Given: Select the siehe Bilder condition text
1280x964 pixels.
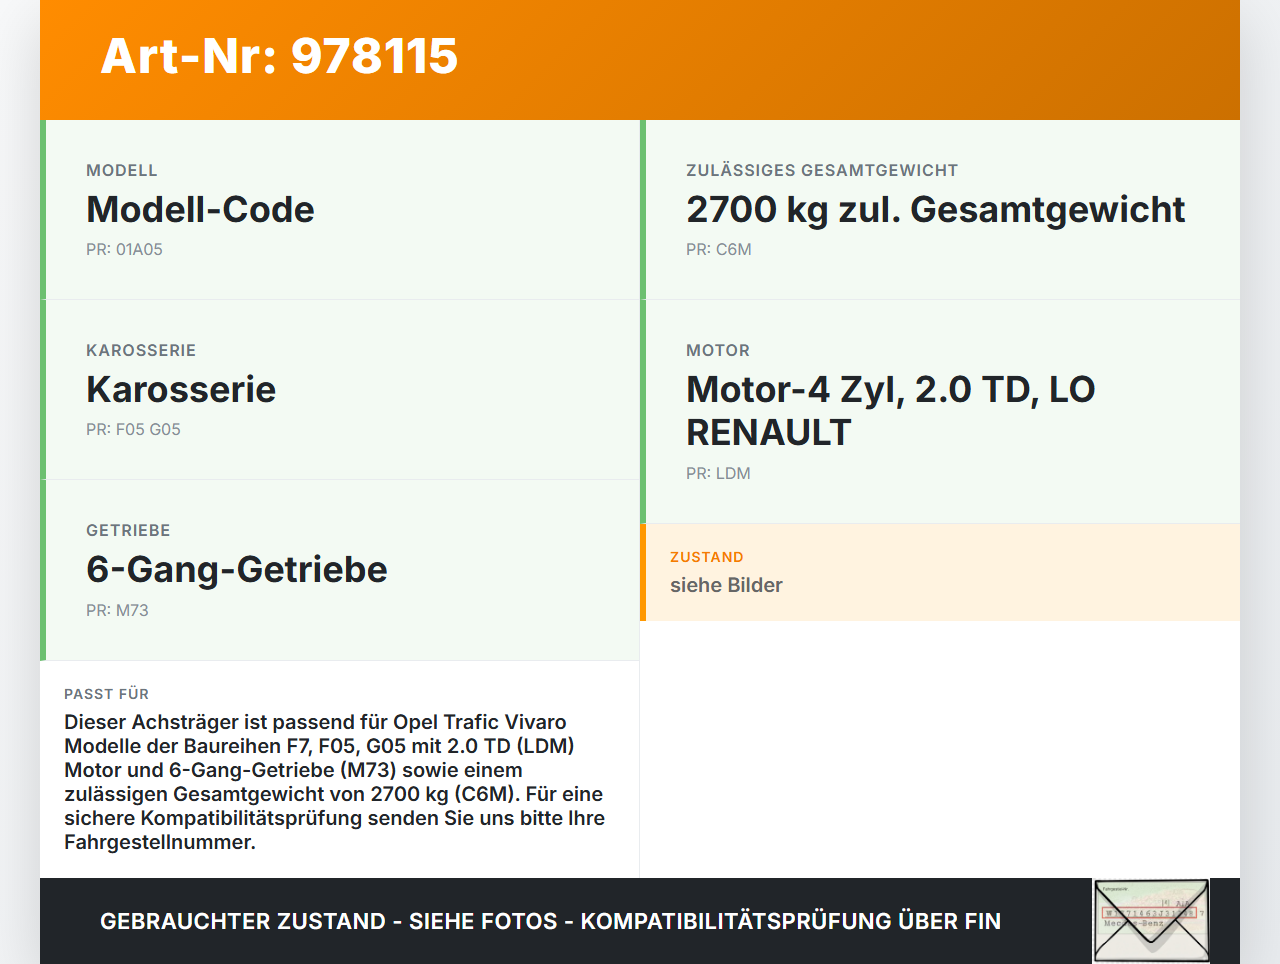Looking at the screenshot, I should [x=726, y=585].
